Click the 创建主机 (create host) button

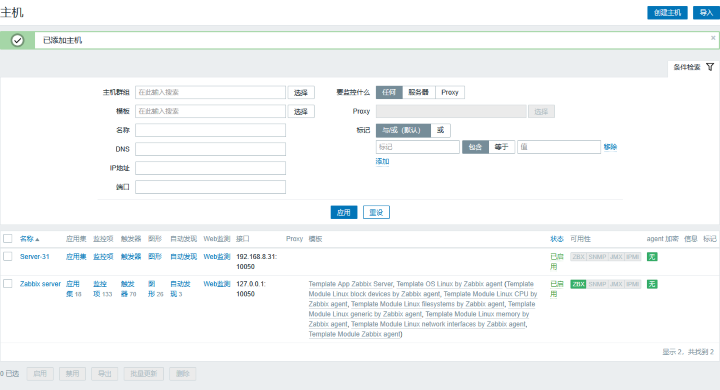click(x=667, y=13)
